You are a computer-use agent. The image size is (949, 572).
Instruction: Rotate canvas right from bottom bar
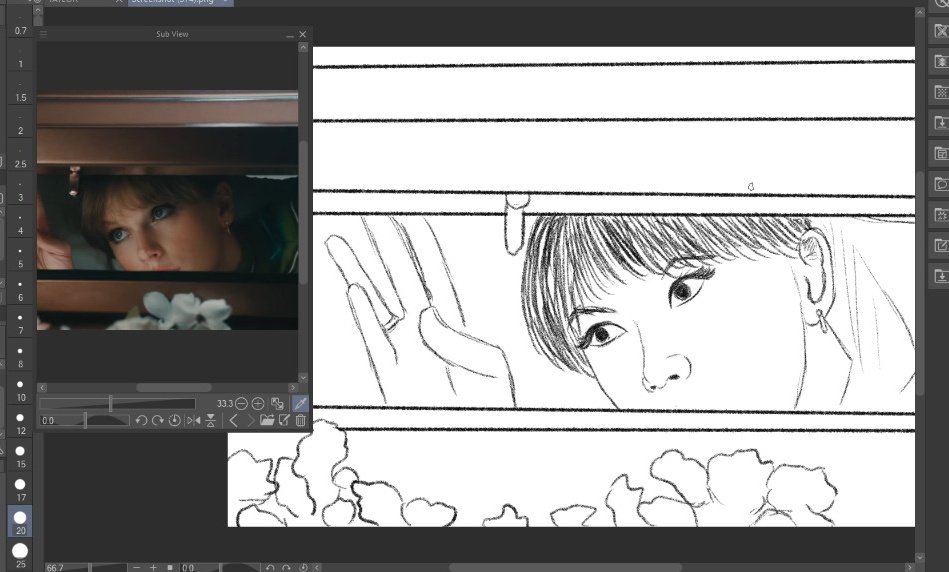pos(286,567)
